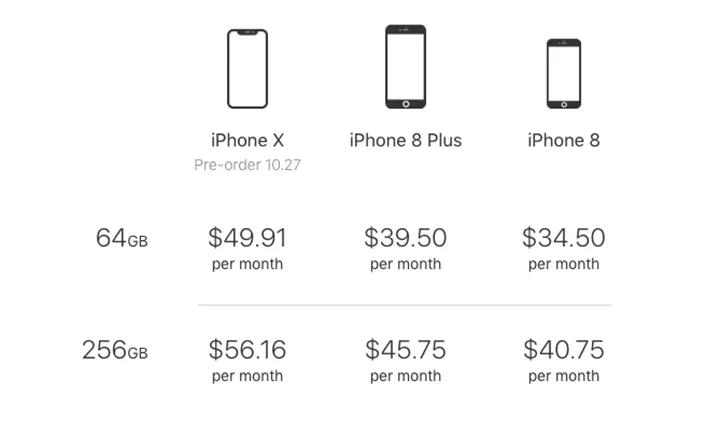
Task: Click 'per month' under $39.50
Action: pos(405,265)
